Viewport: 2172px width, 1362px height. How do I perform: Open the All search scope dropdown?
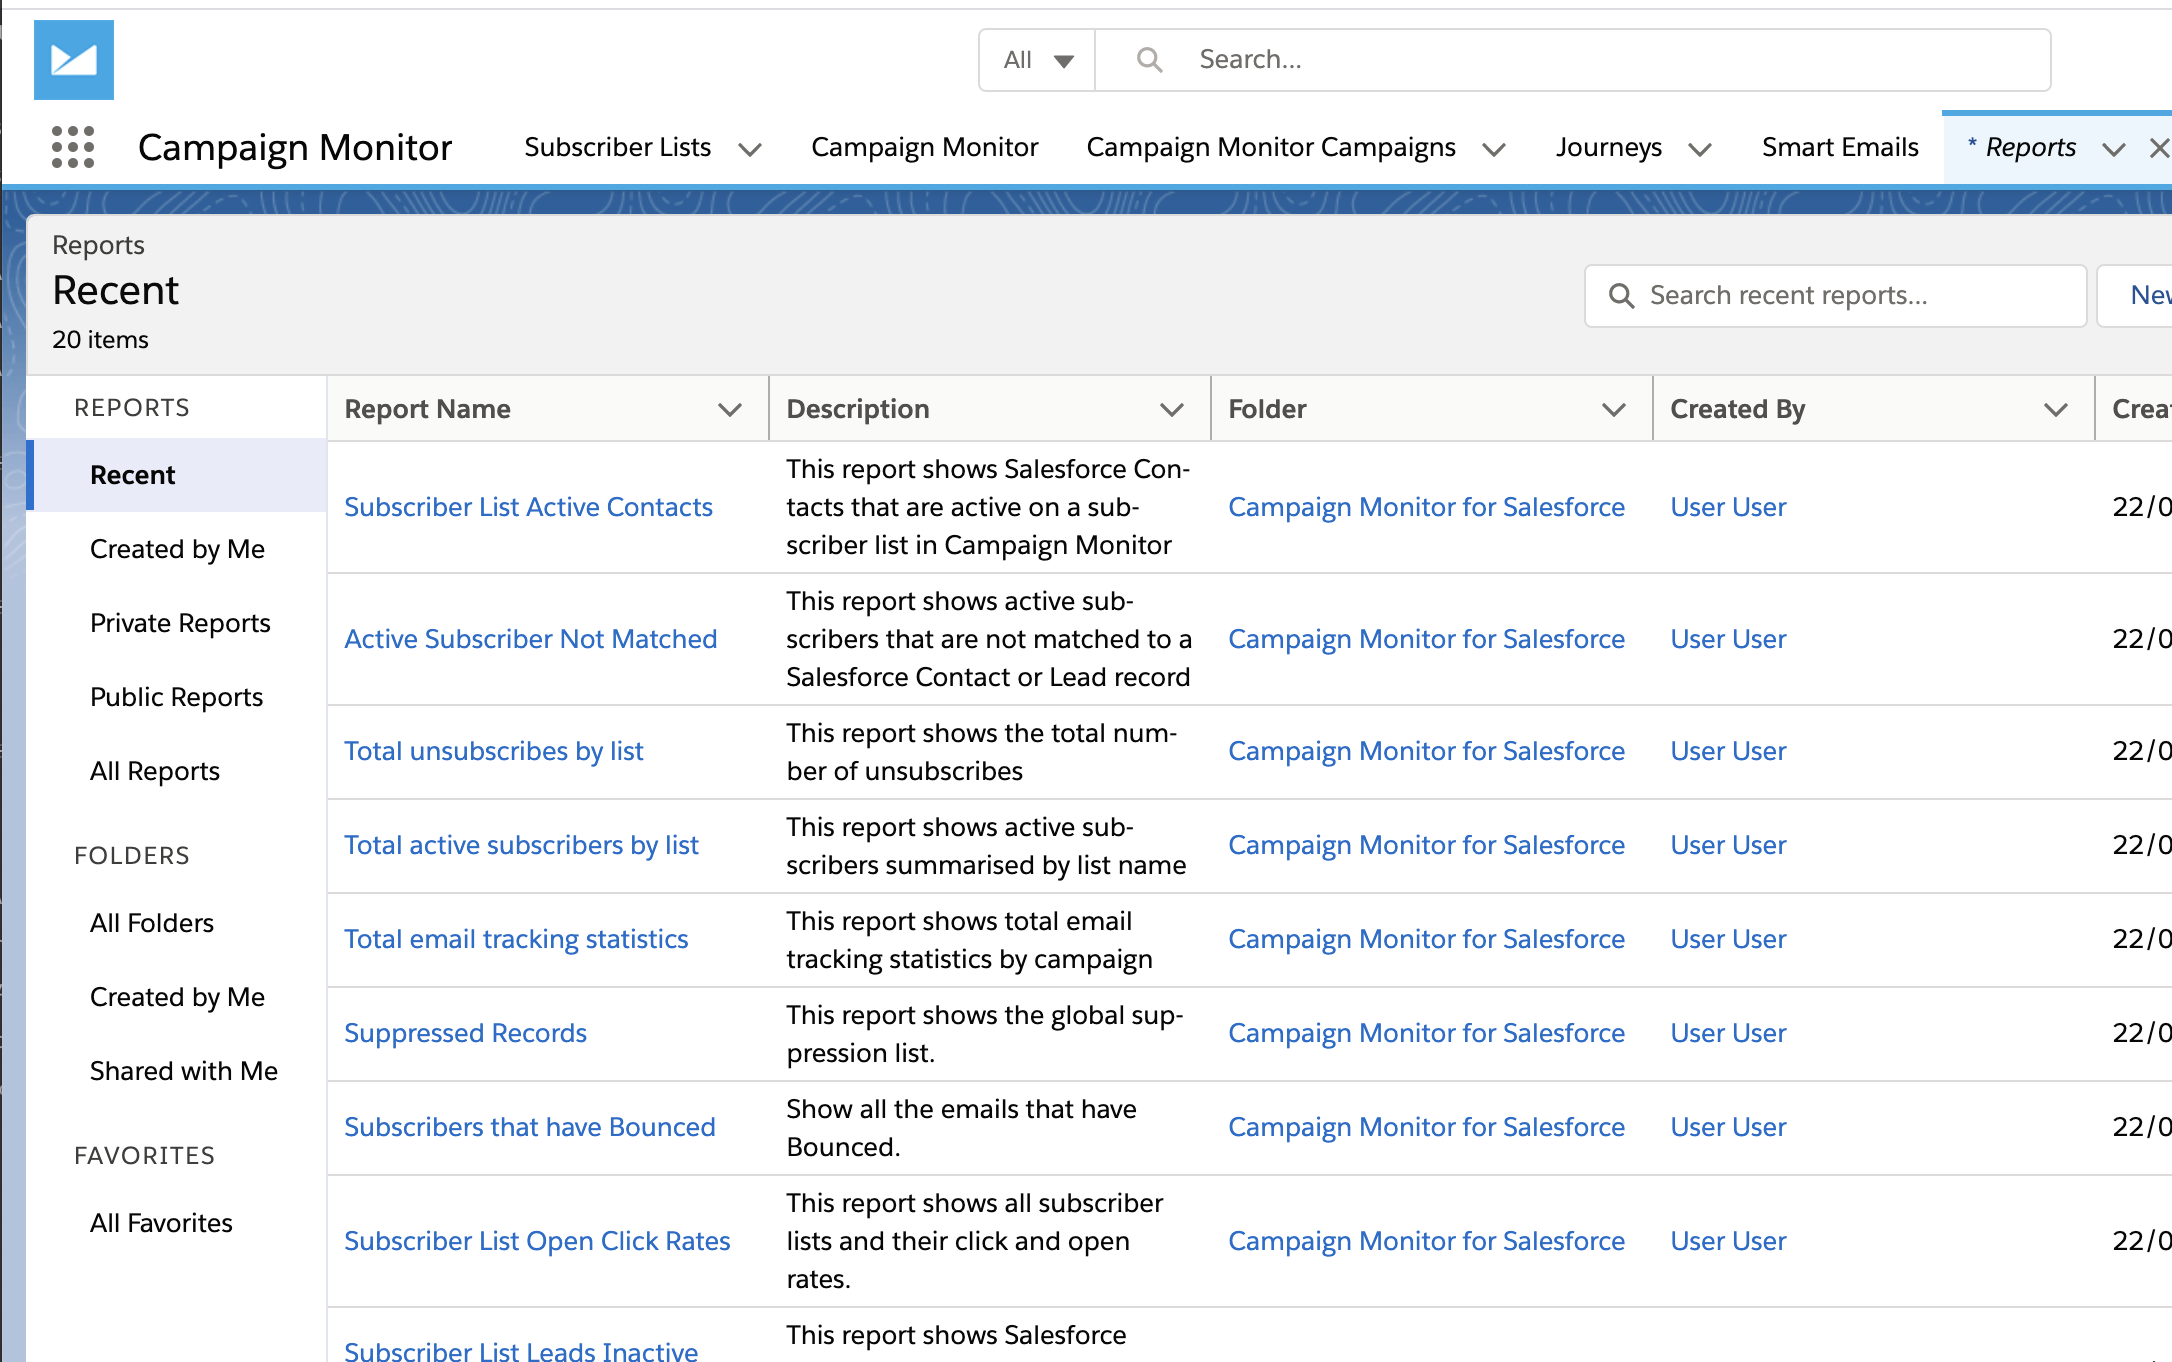1037,60
